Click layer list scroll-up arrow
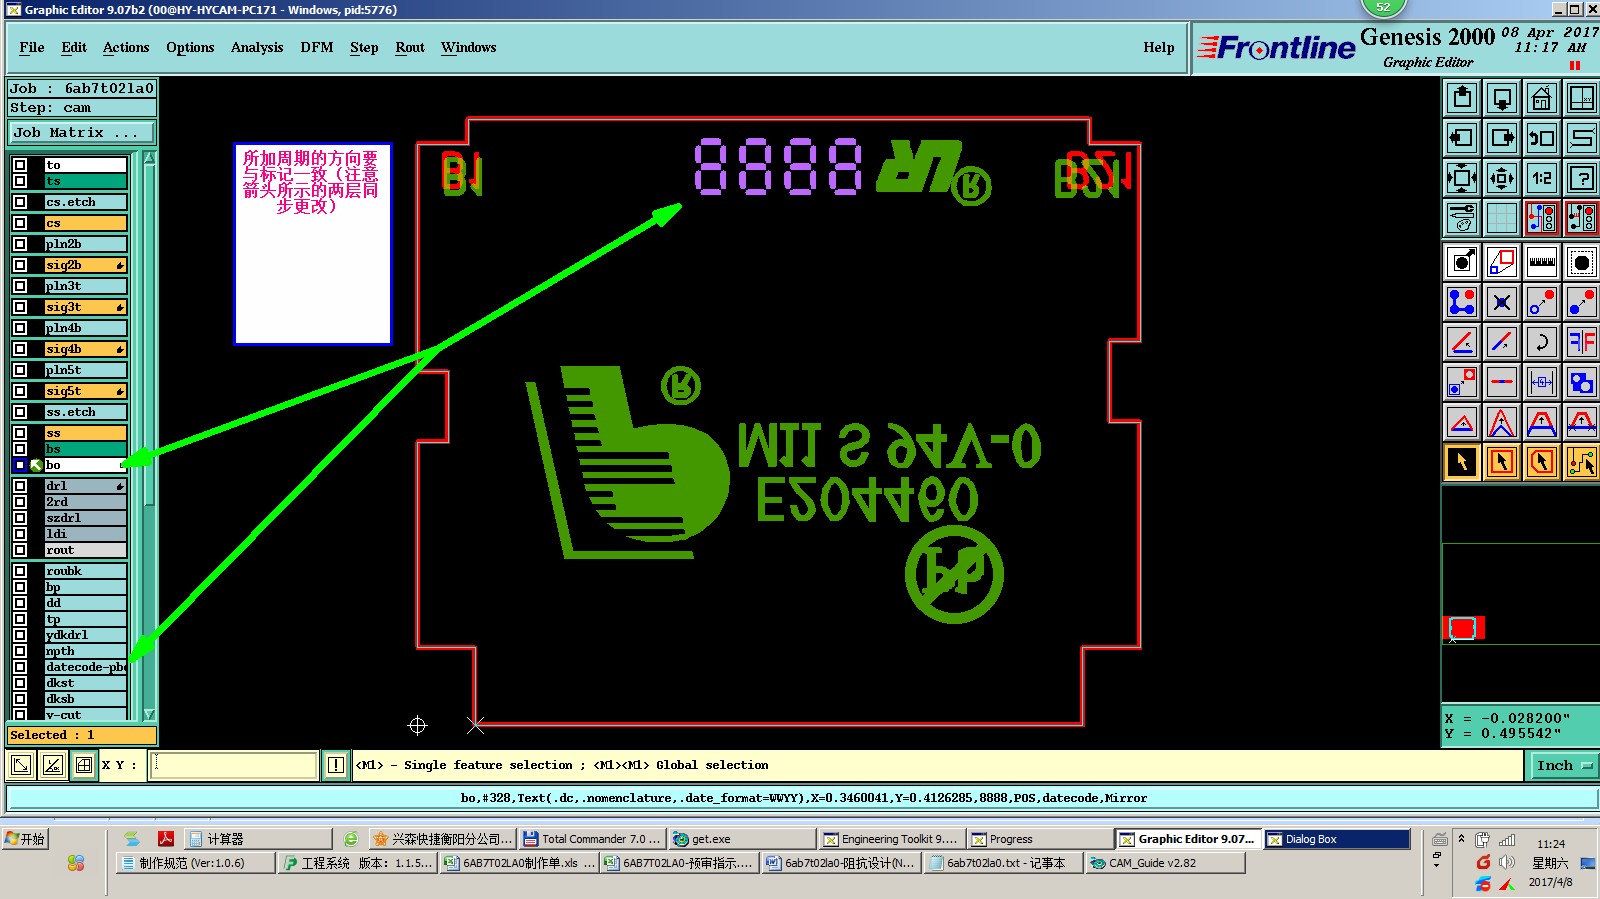This screenshot has height=899, width=1600. 149,158
